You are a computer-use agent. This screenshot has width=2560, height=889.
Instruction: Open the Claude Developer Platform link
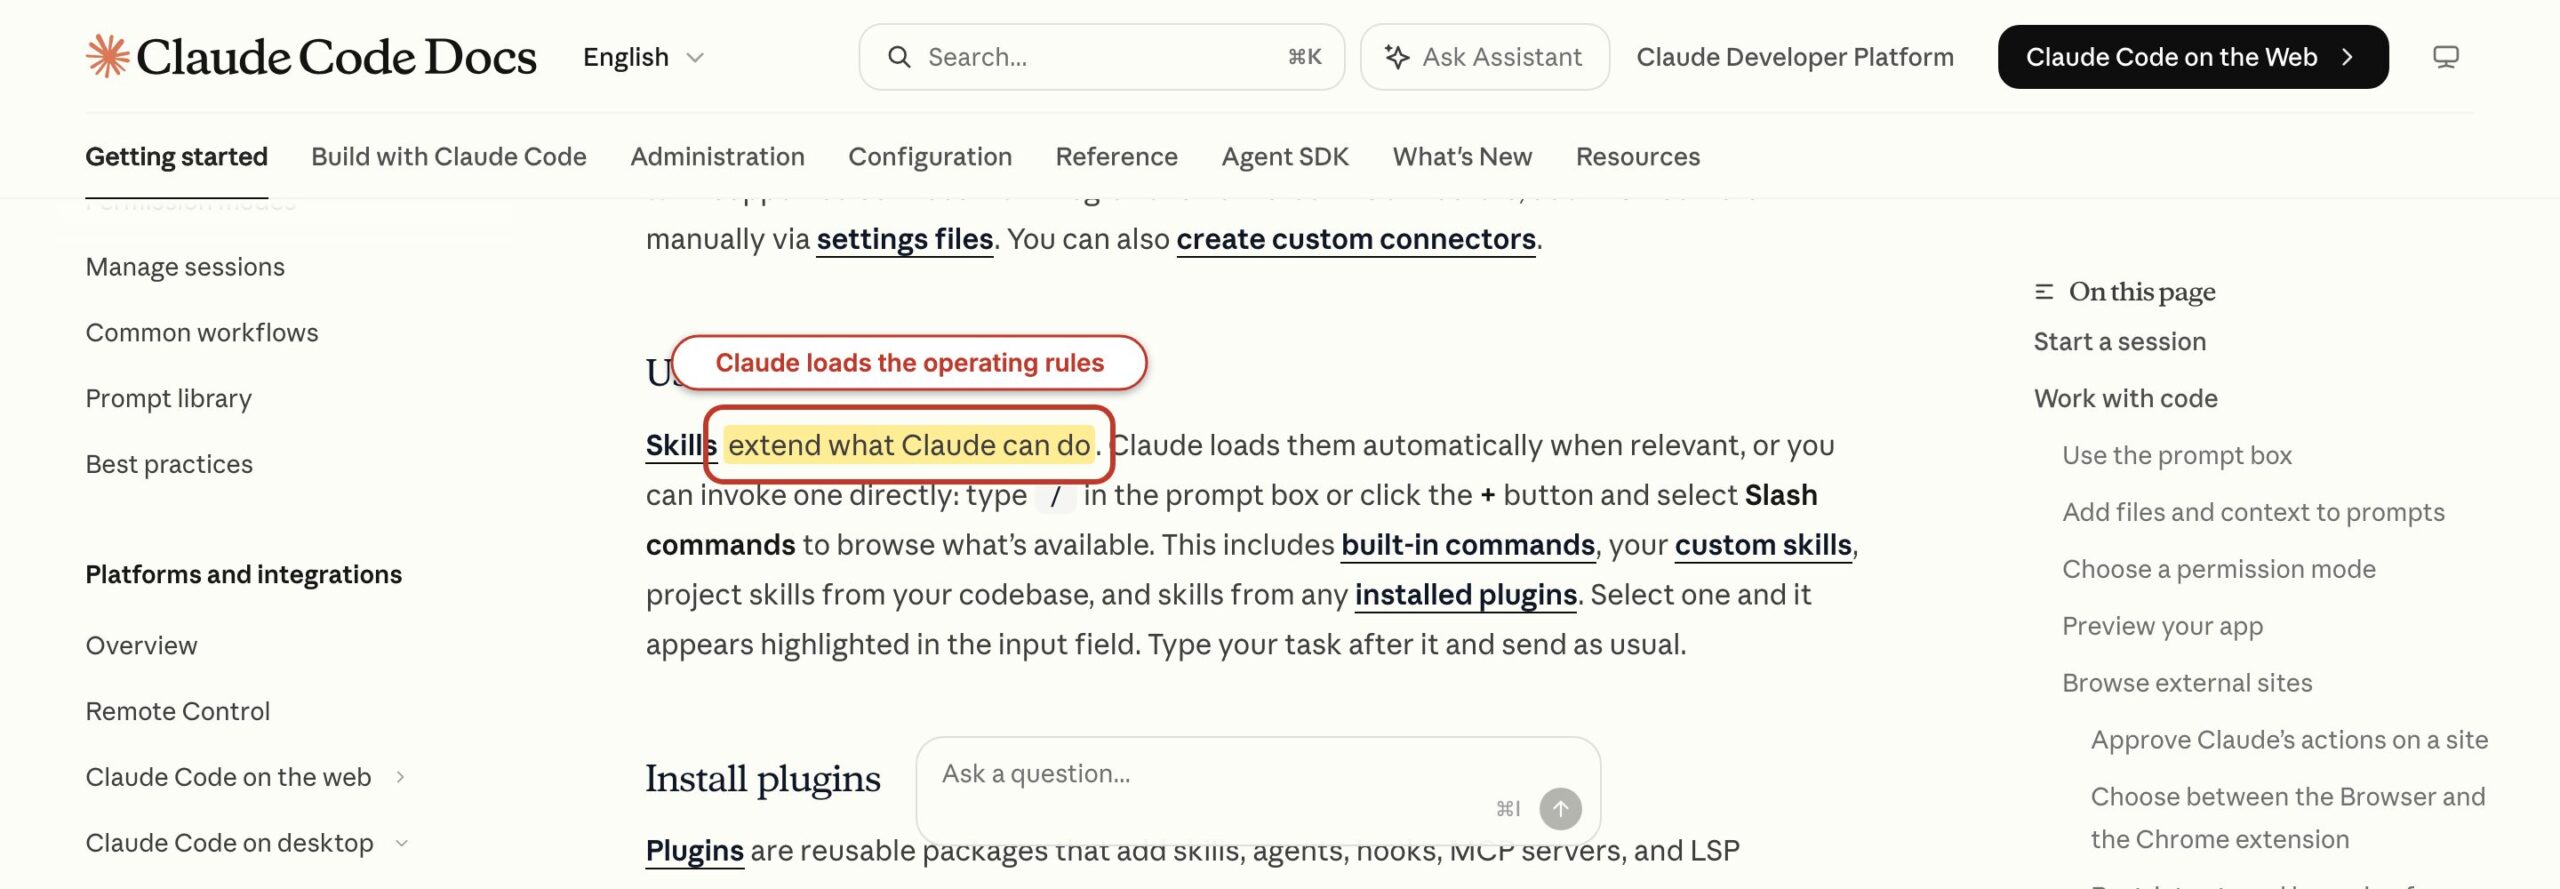1795,57
